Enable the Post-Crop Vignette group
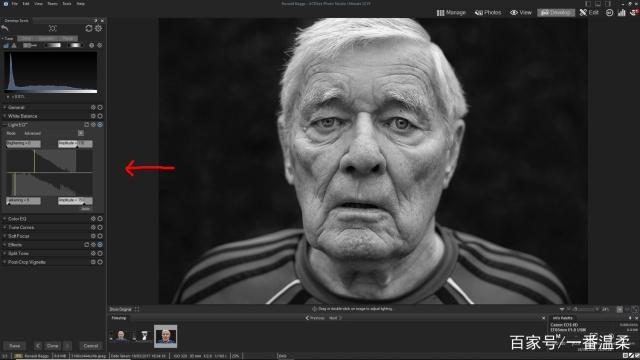Viewport: 640px width, 360px height. [100, 262]
